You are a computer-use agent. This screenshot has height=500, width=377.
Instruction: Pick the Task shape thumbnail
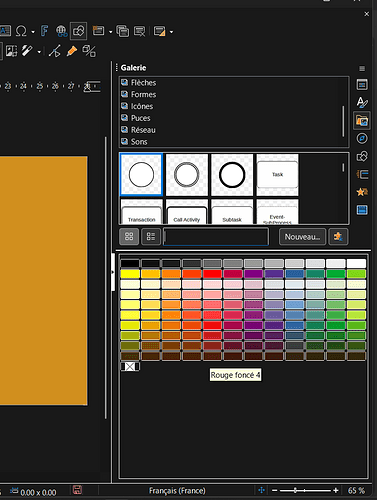277,175
